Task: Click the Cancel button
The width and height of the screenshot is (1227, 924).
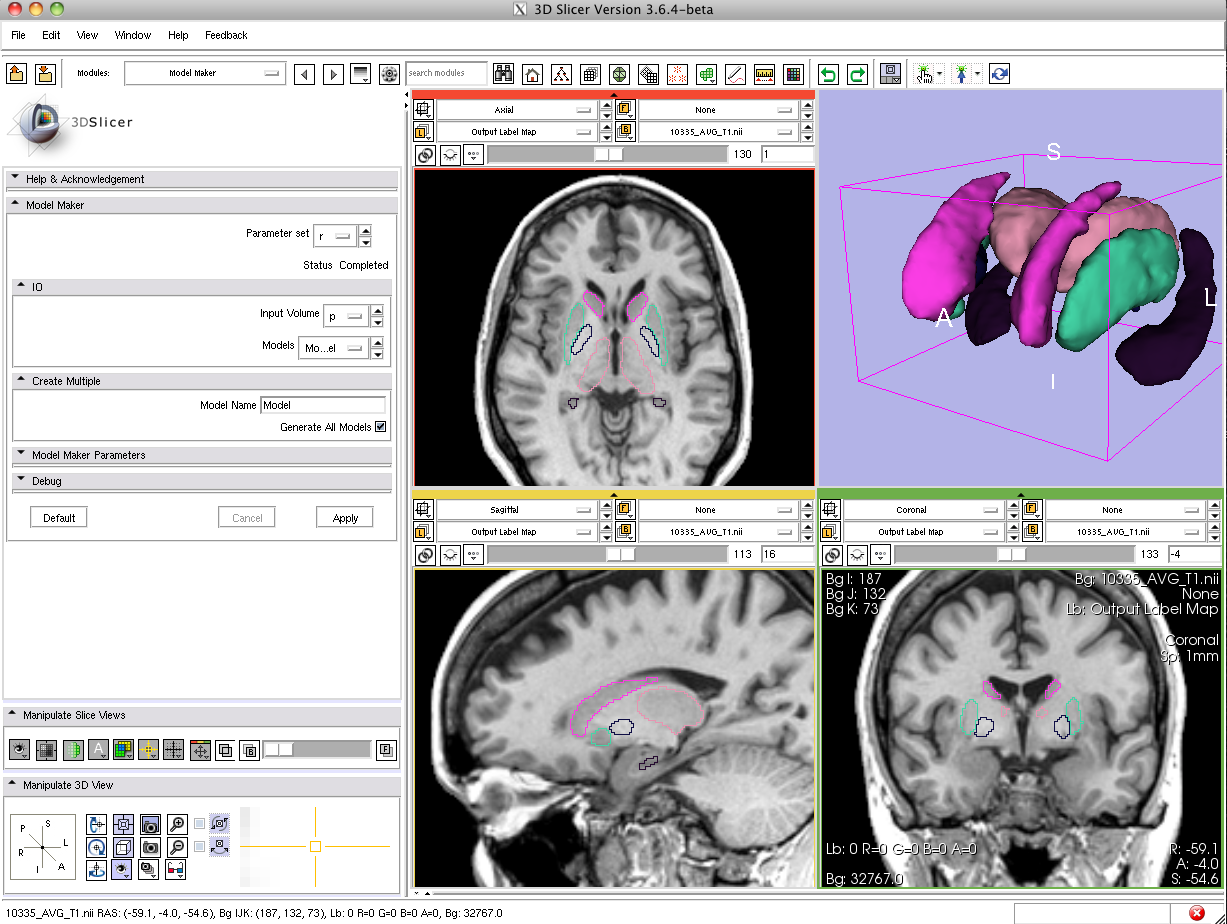Action: pos(247,518)
